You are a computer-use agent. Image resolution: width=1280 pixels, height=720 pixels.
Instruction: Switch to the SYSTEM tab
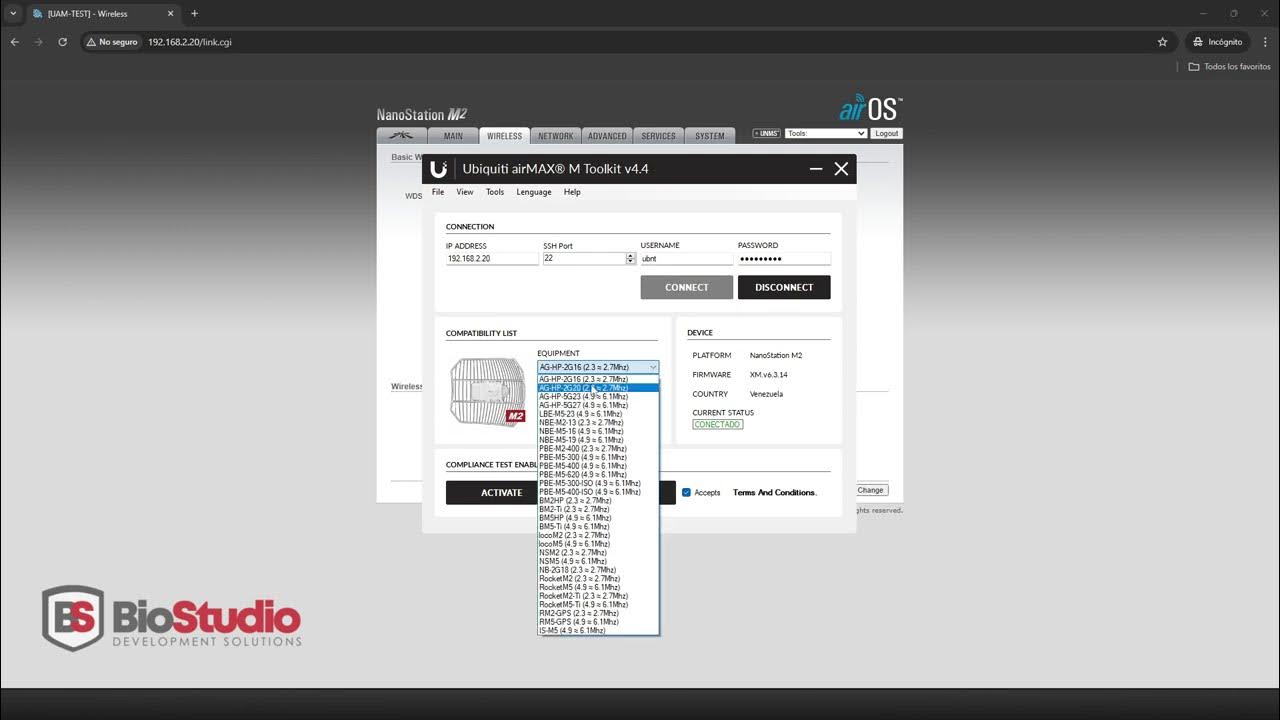(x=710, y=136)
